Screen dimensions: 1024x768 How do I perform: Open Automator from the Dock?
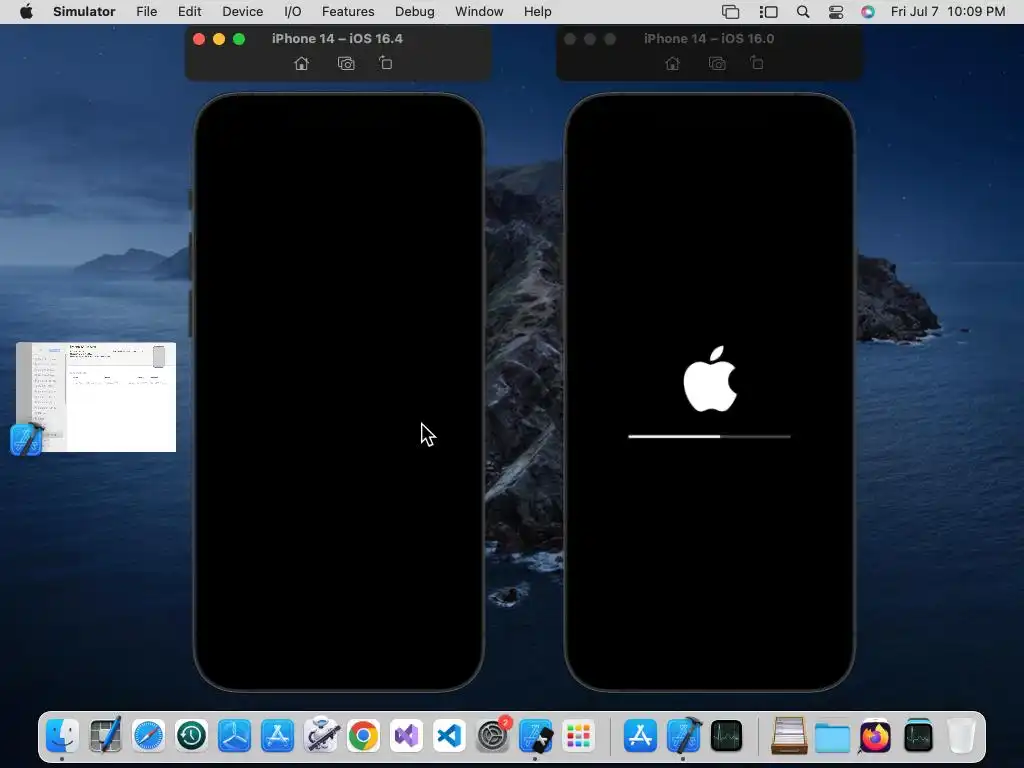tap(321, 736)
